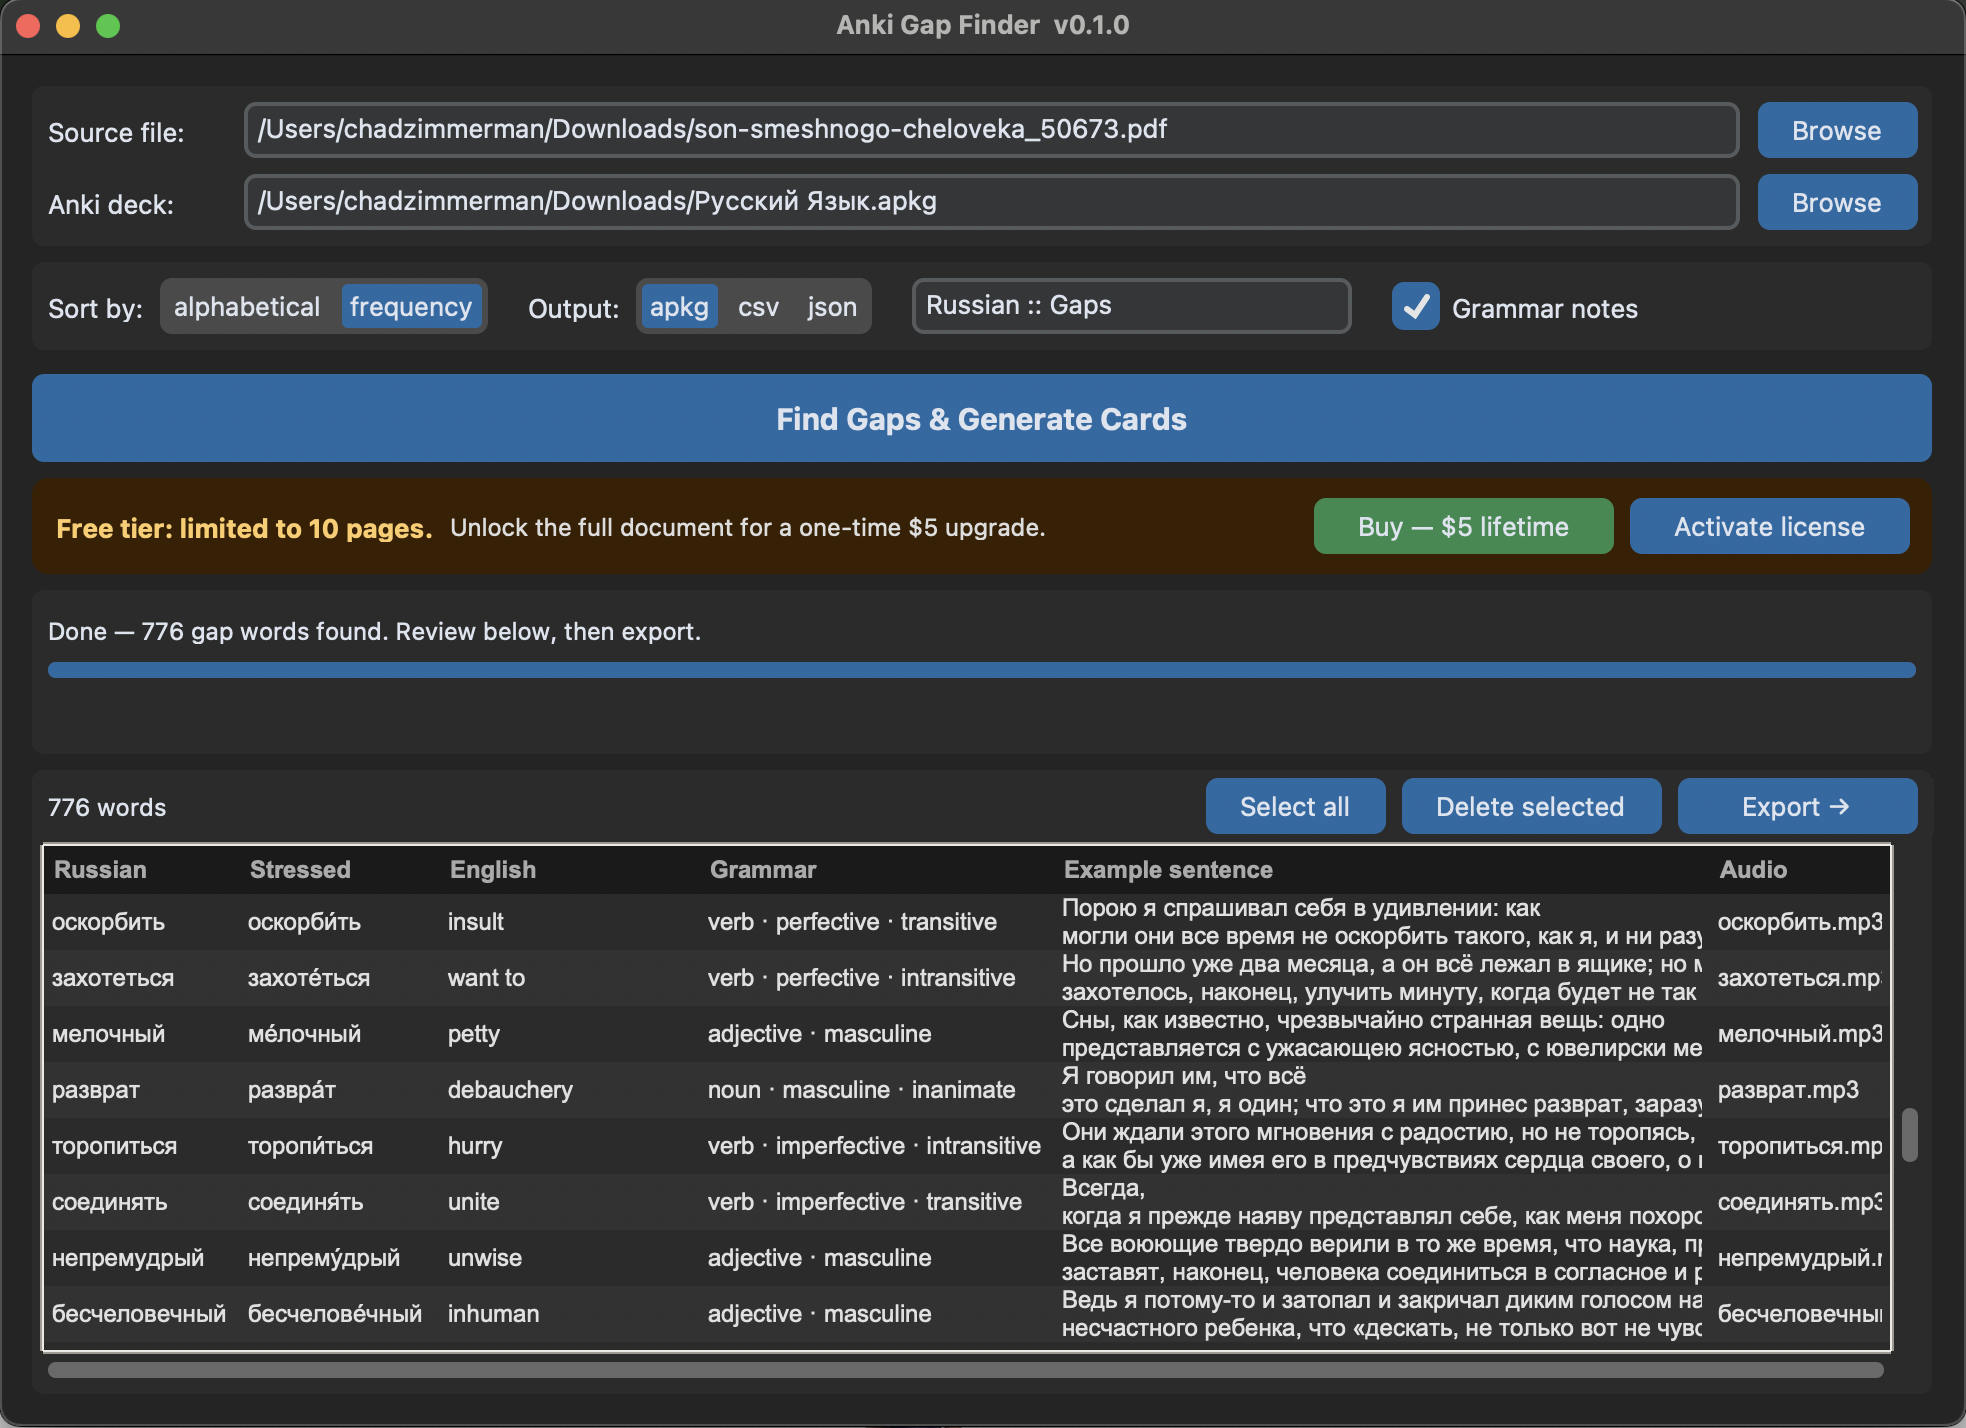
Task: Click the Source file path field
Action: click(990, 129)
